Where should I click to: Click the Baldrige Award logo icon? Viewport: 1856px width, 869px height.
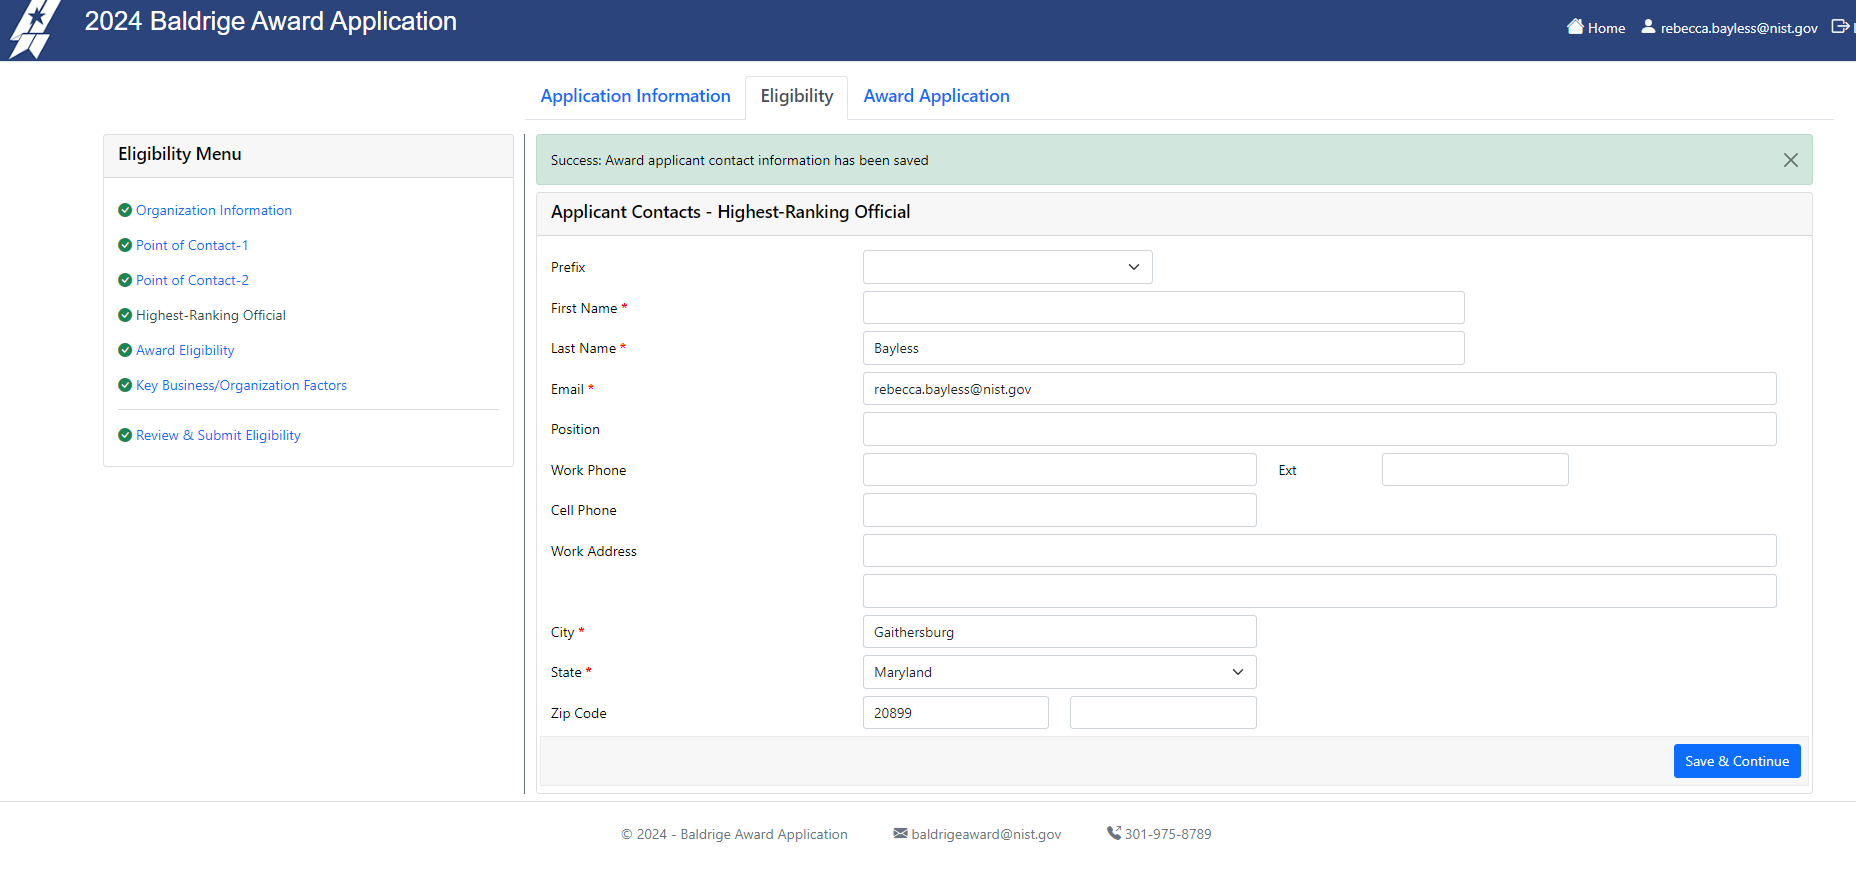point(33,28)
